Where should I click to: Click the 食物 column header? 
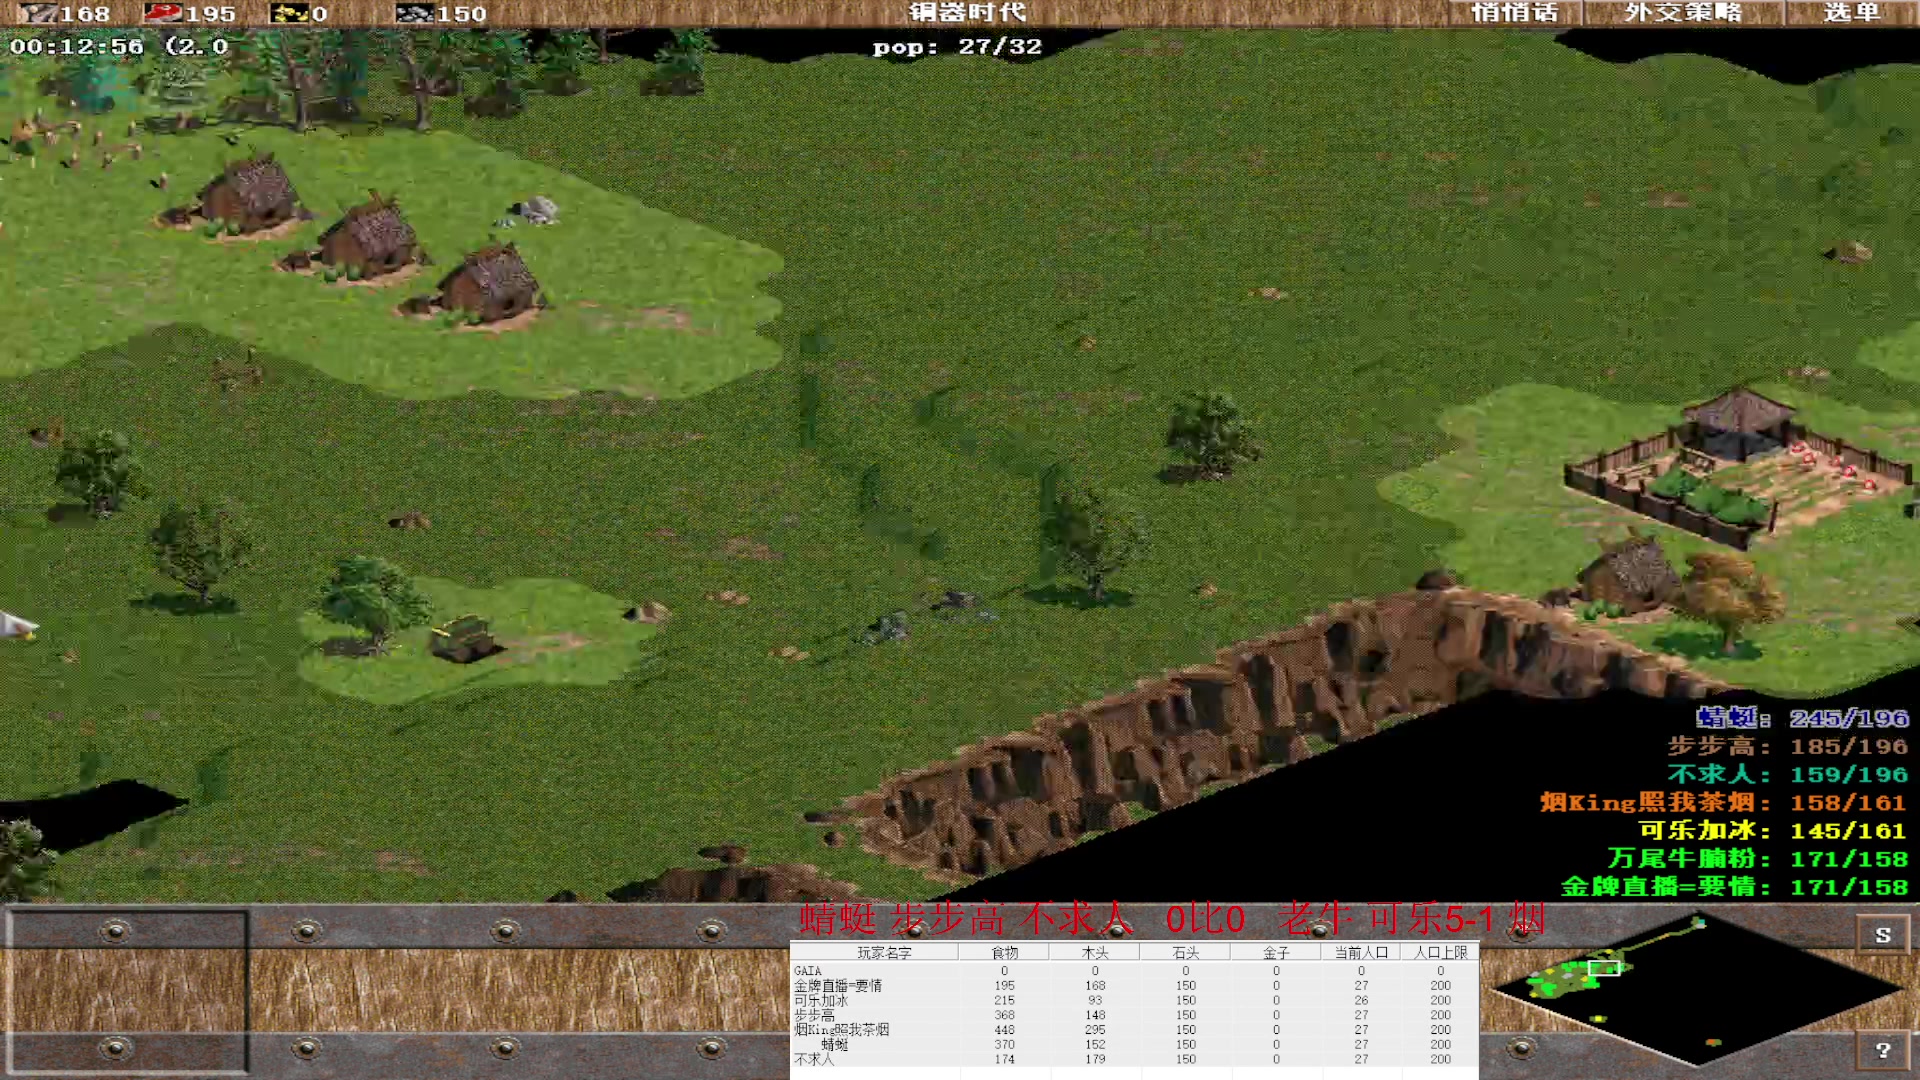tap(1005, 953)
